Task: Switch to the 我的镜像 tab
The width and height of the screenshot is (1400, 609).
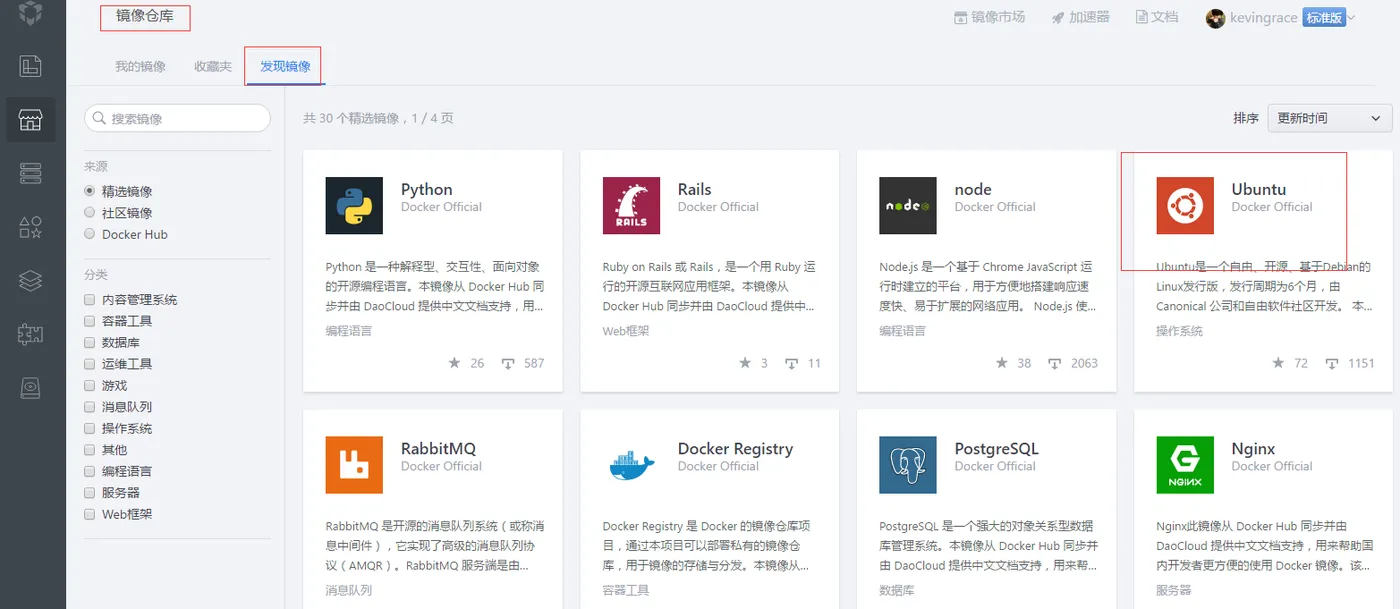Action: click(x=140, y=67)
